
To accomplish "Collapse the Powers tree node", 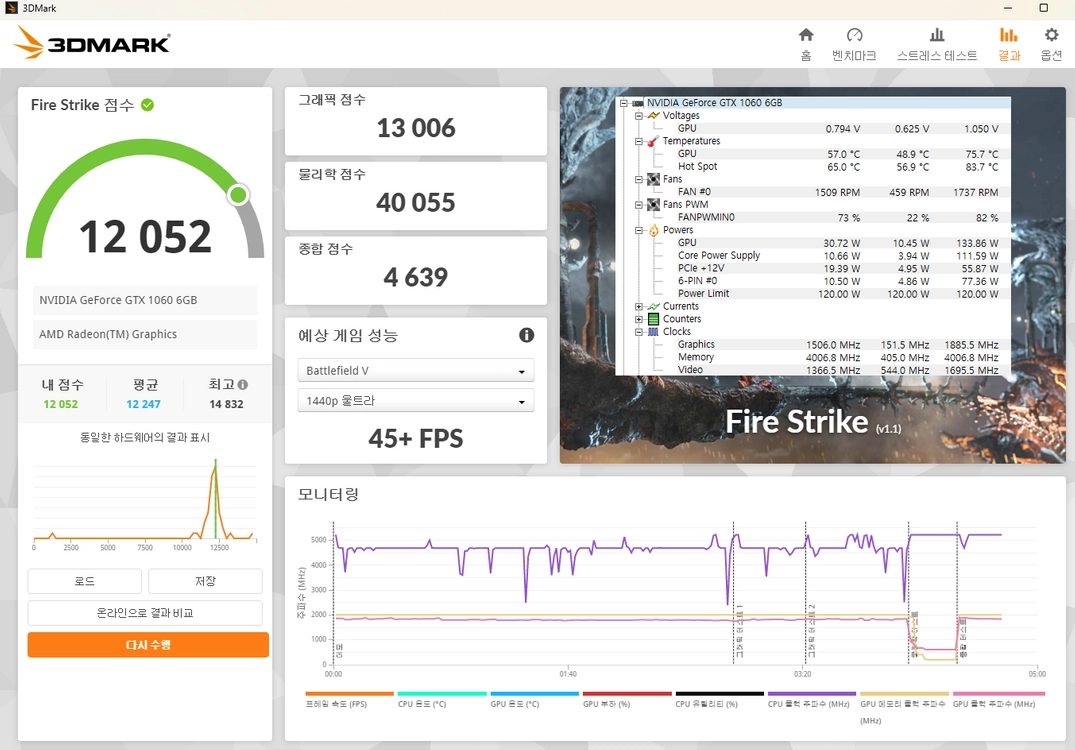I will (638, 230).
